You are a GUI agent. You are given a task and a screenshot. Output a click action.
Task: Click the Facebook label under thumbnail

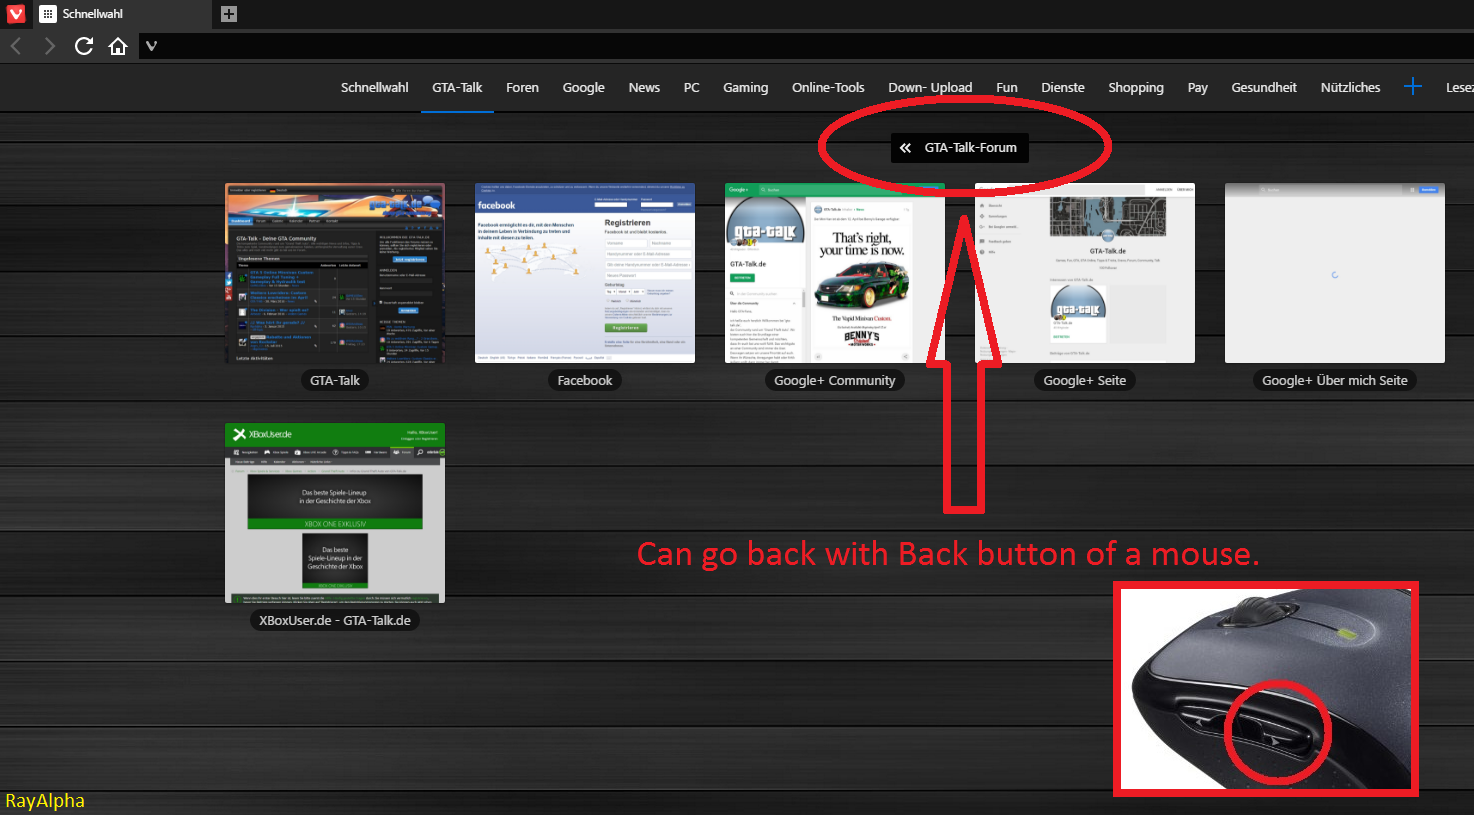585,381
